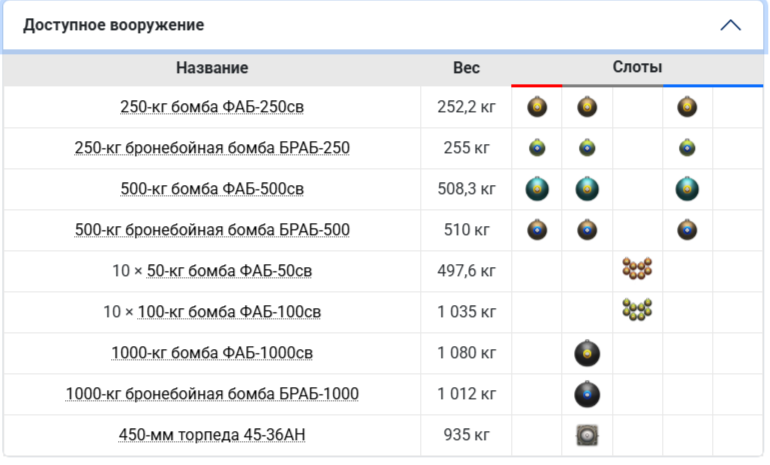
Task: Click БРАБ-250 bomb icon in second slot
Action: [x=587, y=148]
